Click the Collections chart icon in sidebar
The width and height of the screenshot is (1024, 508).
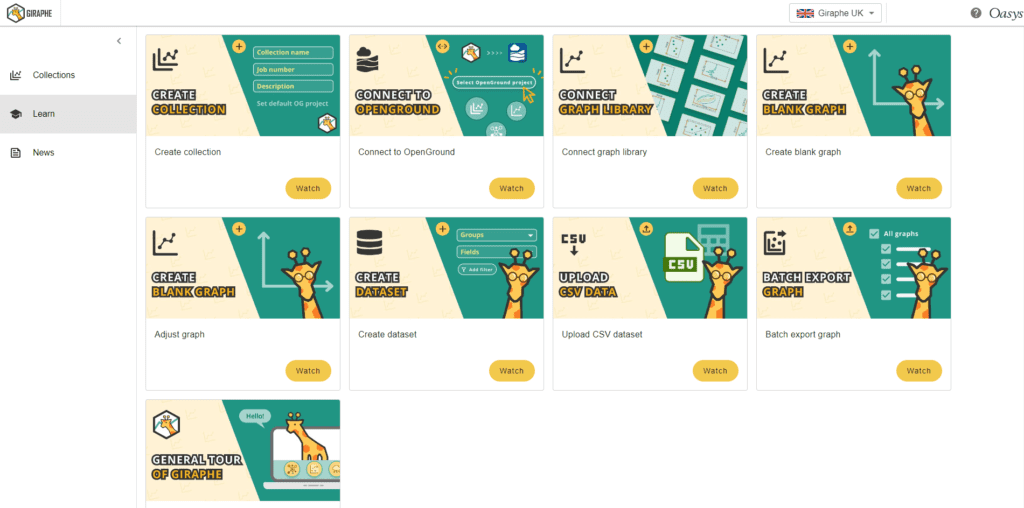click(16, 75)
